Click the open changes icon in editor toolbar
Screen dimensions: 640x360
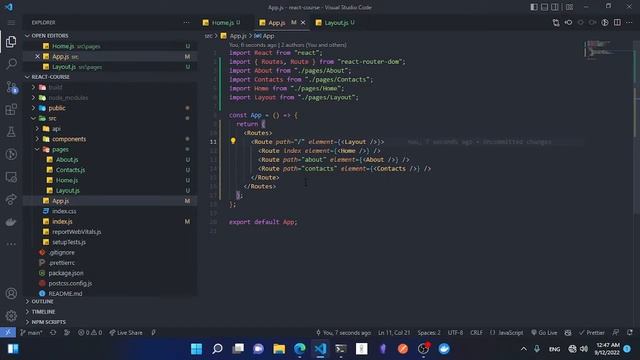(556, 22)
